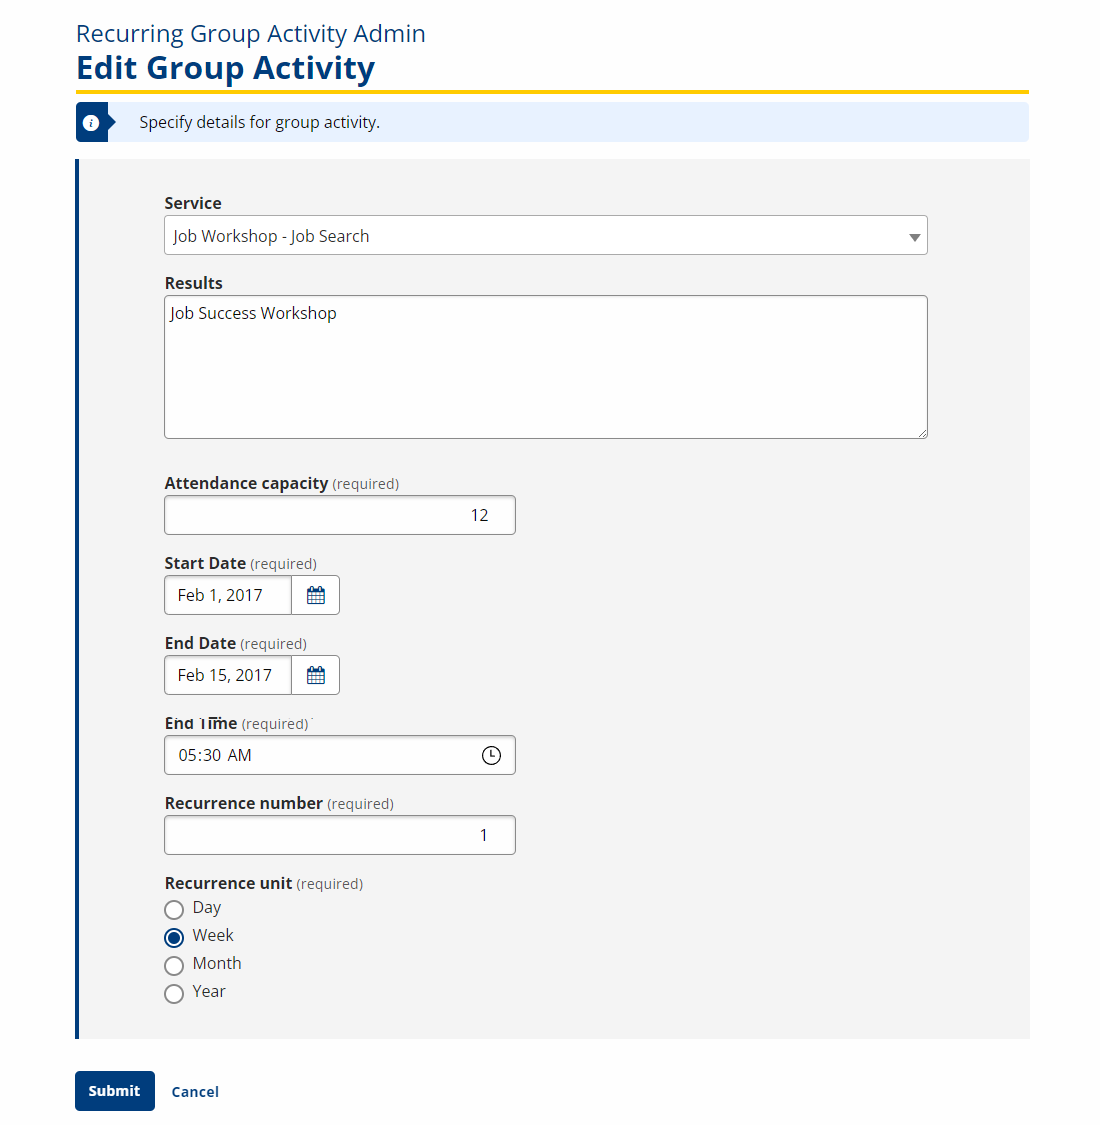Select the Week recurrence unit

(174, 937)
